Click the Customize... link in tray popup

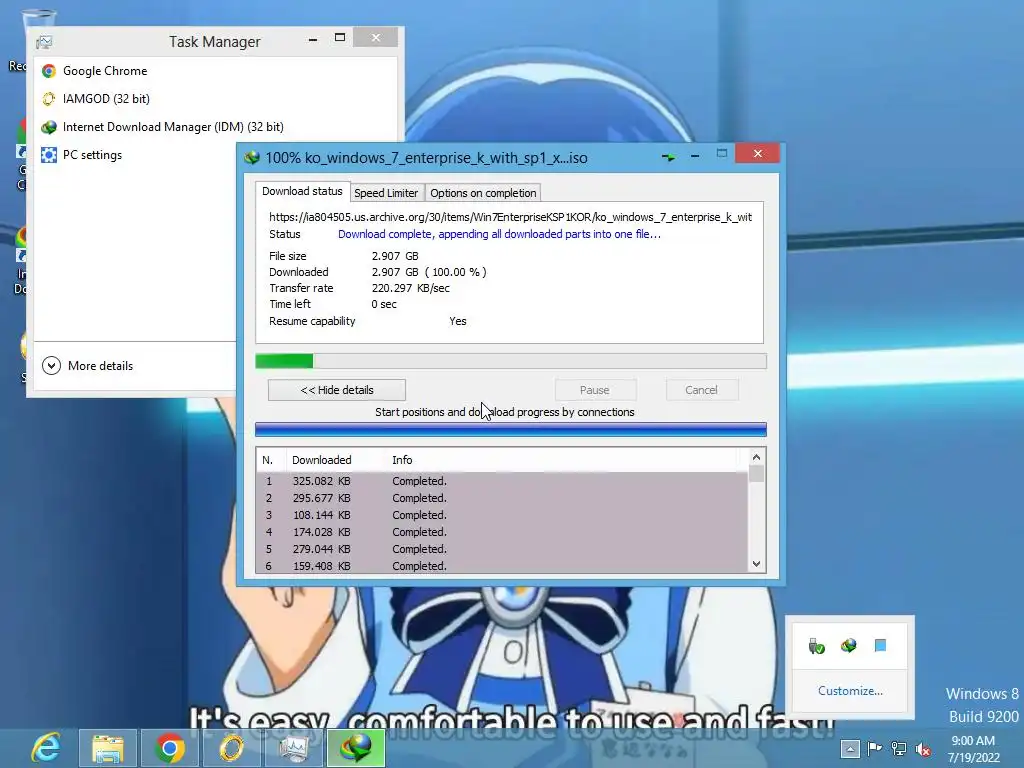click(850, 691)
